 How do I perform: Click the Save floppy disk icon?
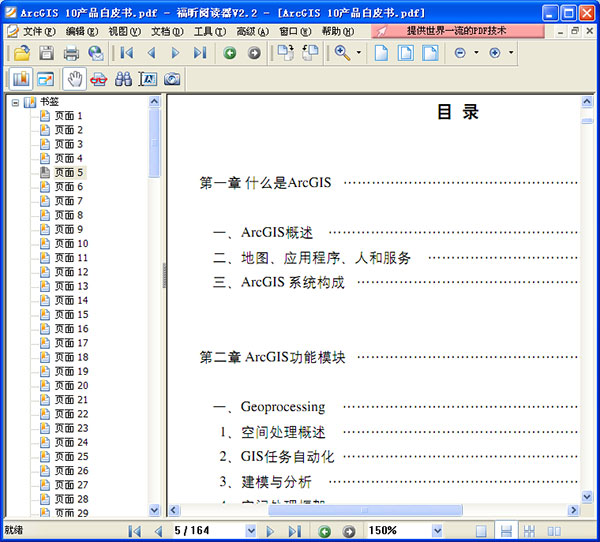coord(46,53)
